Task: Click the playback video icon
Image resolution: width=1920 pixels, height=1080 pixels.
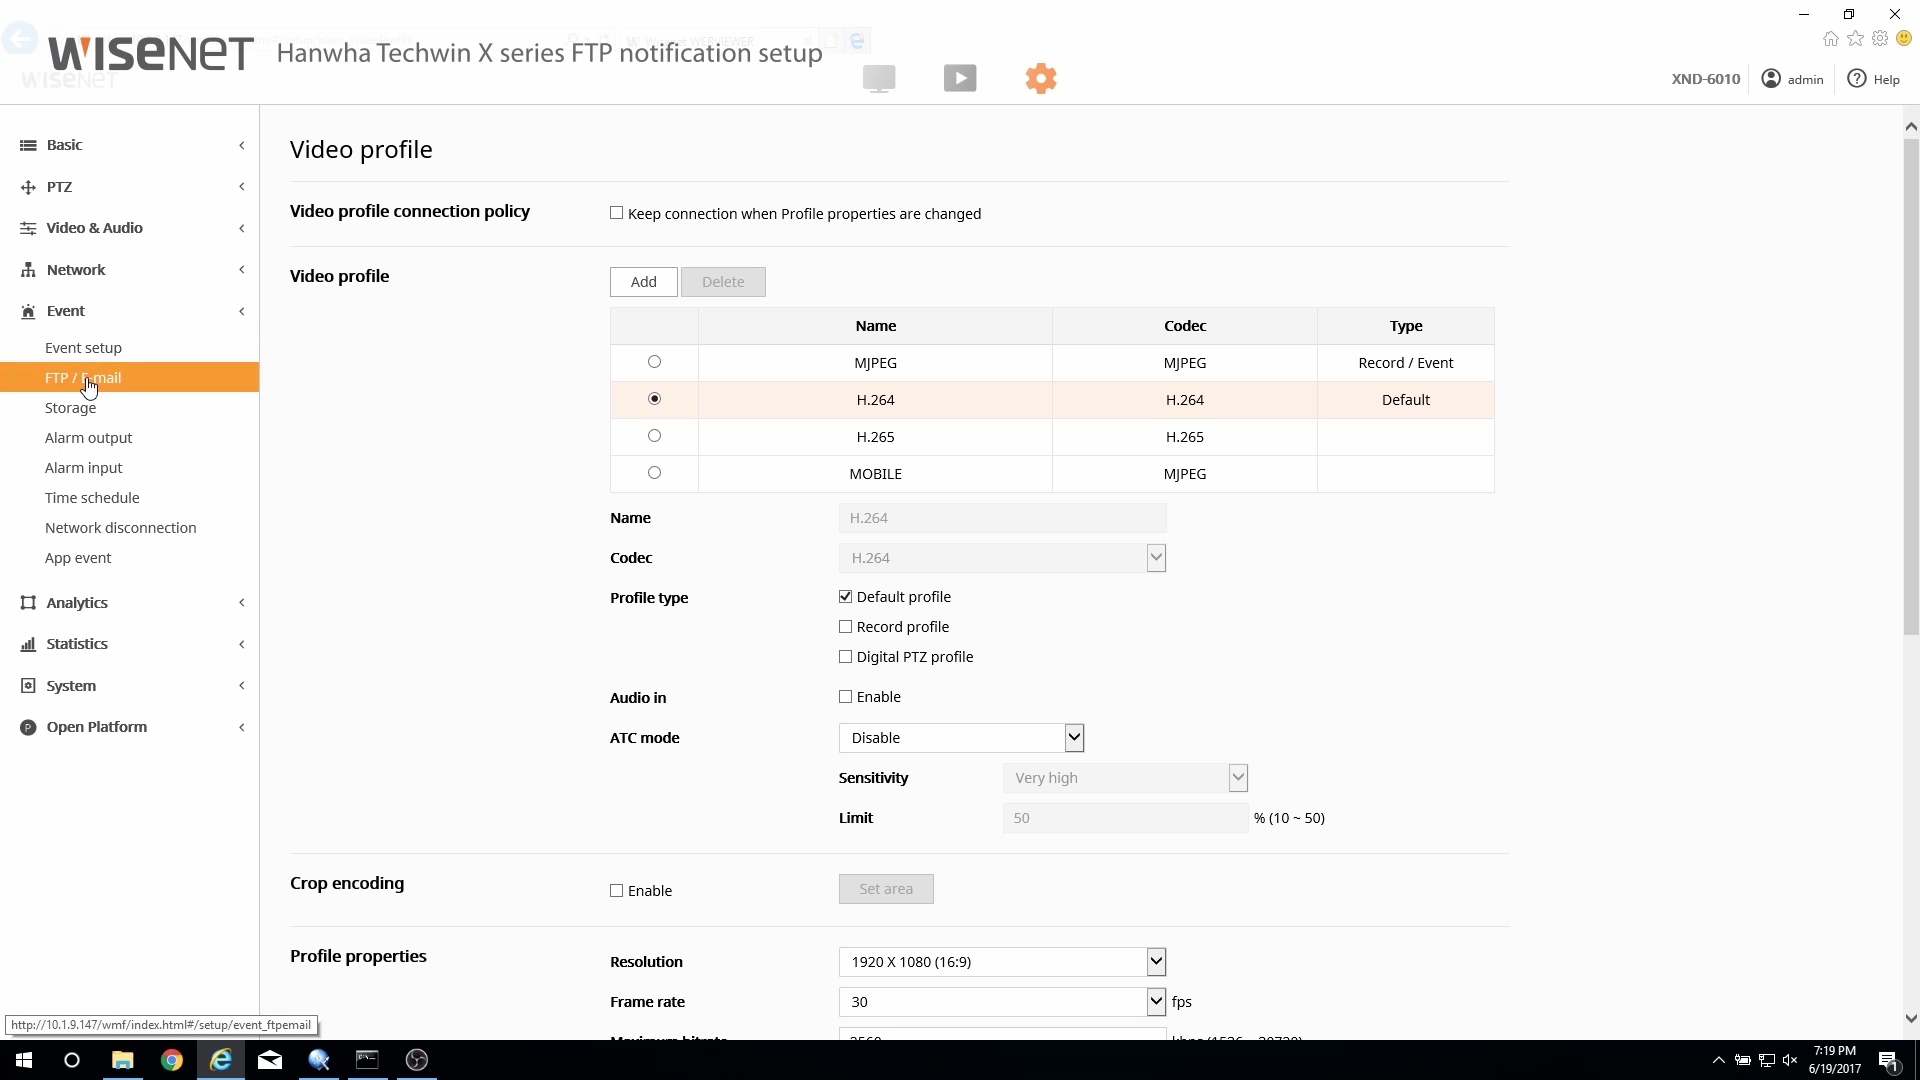Action: pyautogui.click(x=960, y=78)
